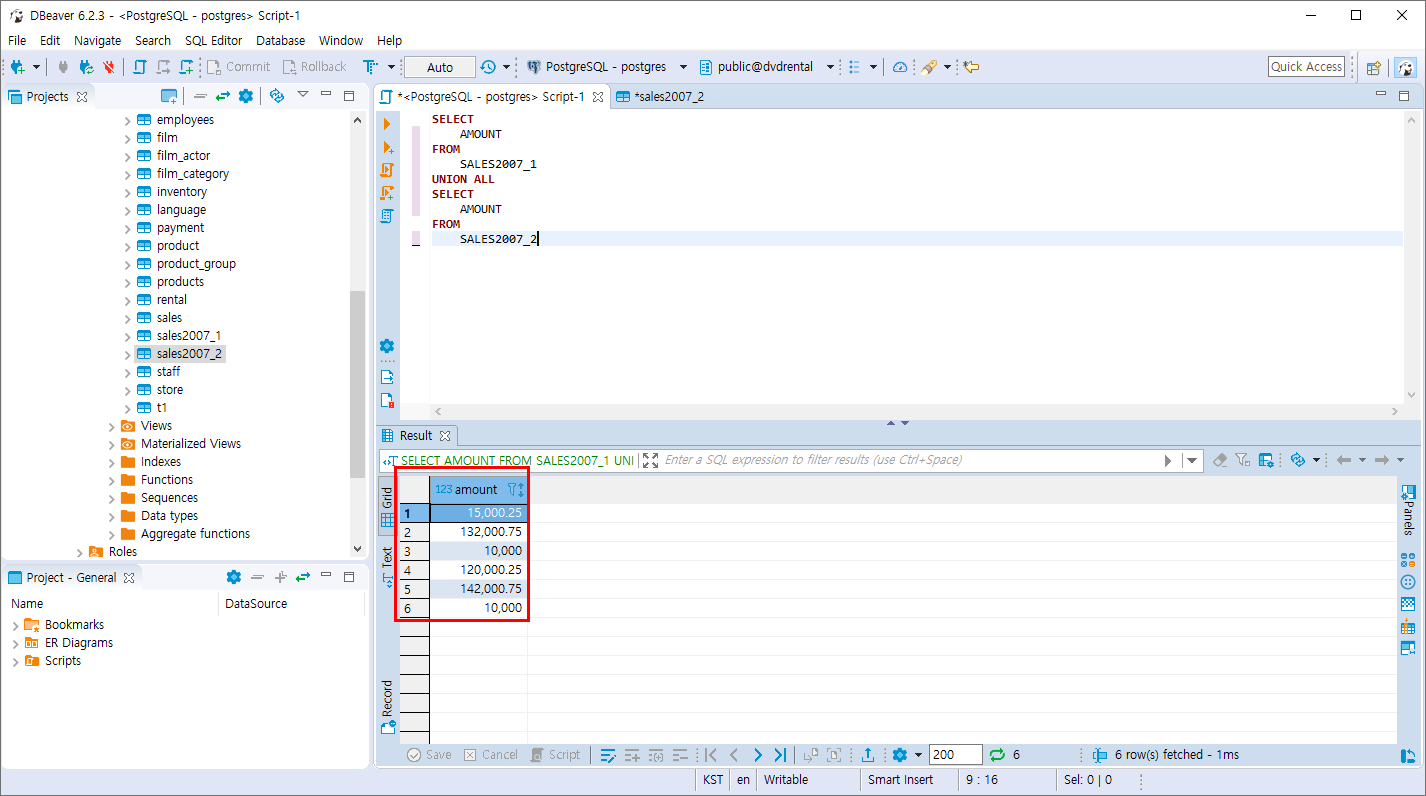The width and height of the screenshot is (1426, 796).
Task: Go to next row navigation arrow
Action: pos(757,755)
